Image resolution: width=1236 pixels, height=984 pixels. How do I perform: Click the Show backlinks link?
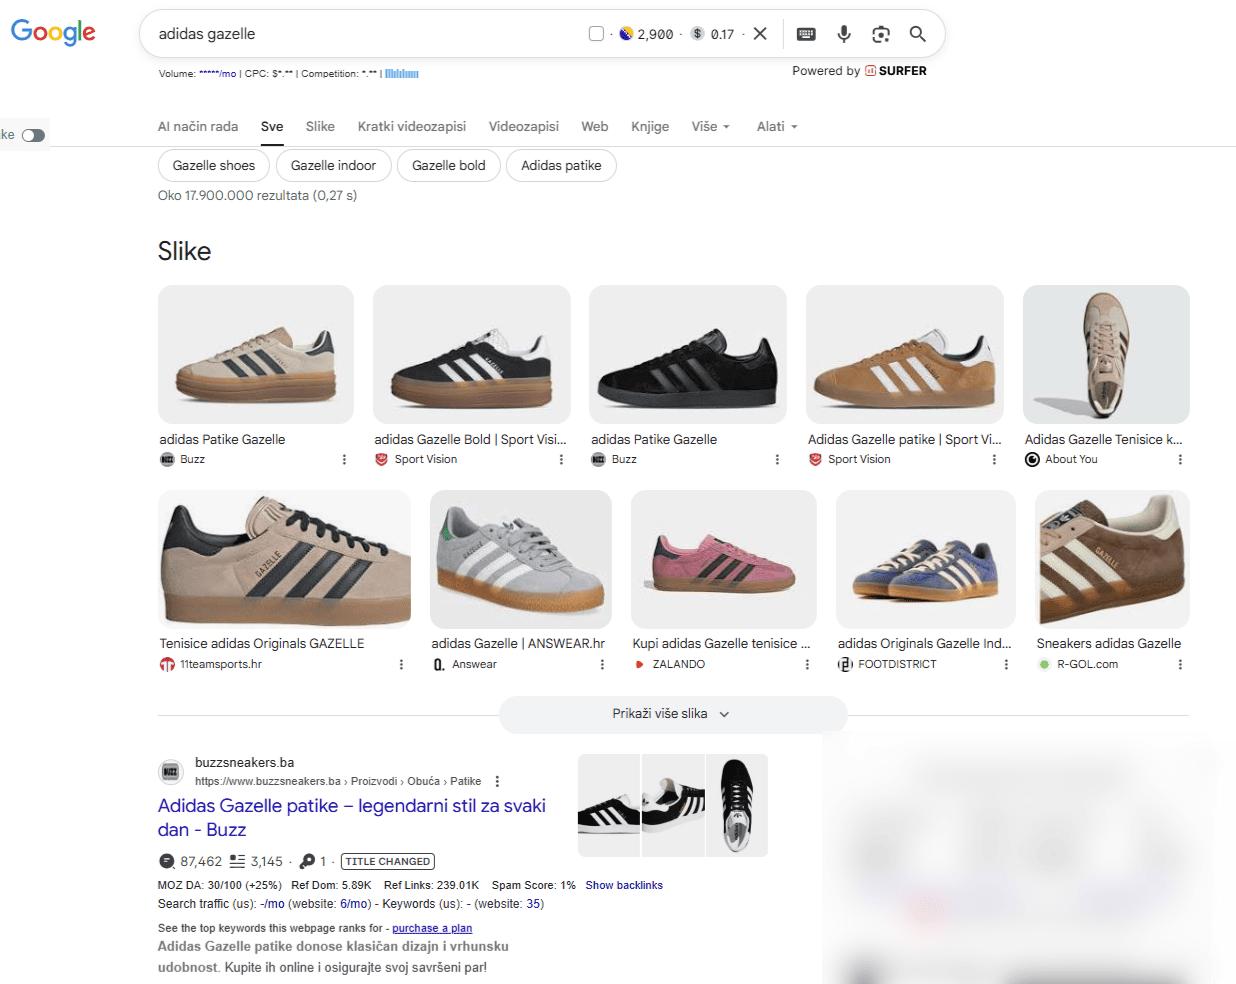(x=624, y=884)
